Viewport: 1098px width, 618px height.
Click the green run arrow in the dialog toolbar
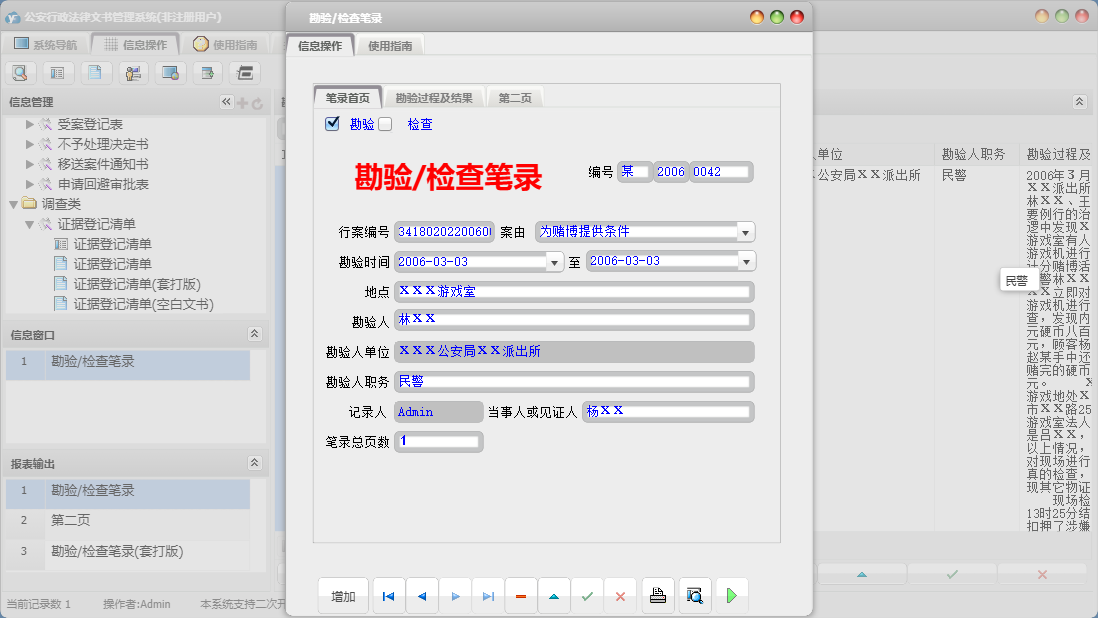[x=731, y=595]
